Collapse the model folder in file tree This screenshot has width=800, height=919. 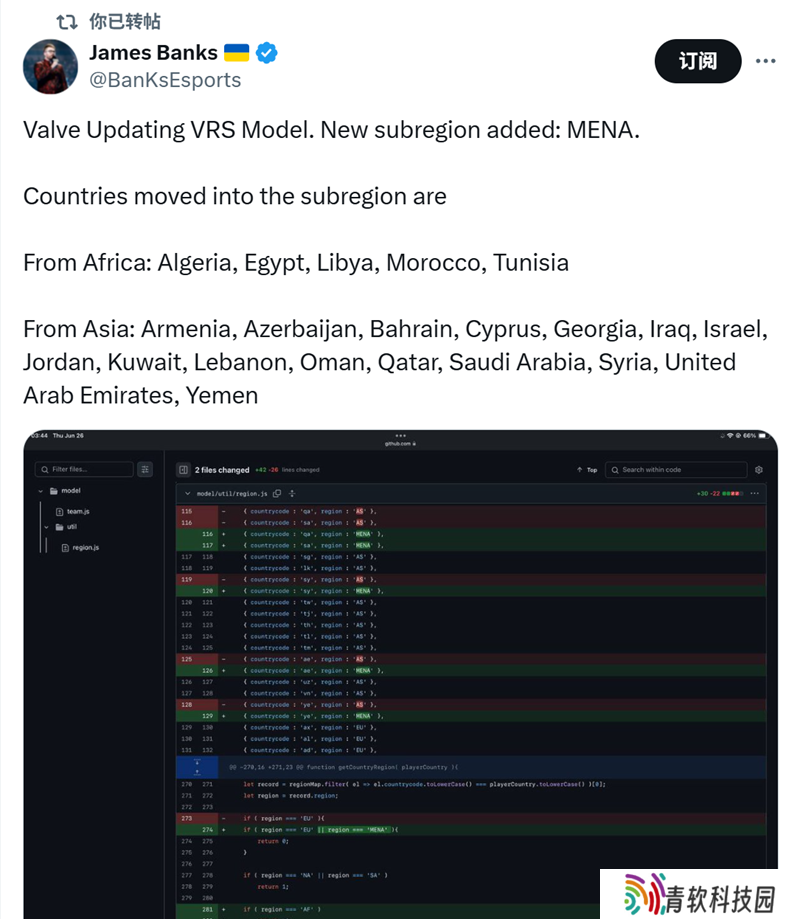pyautogui.click(x=40, y=491)
